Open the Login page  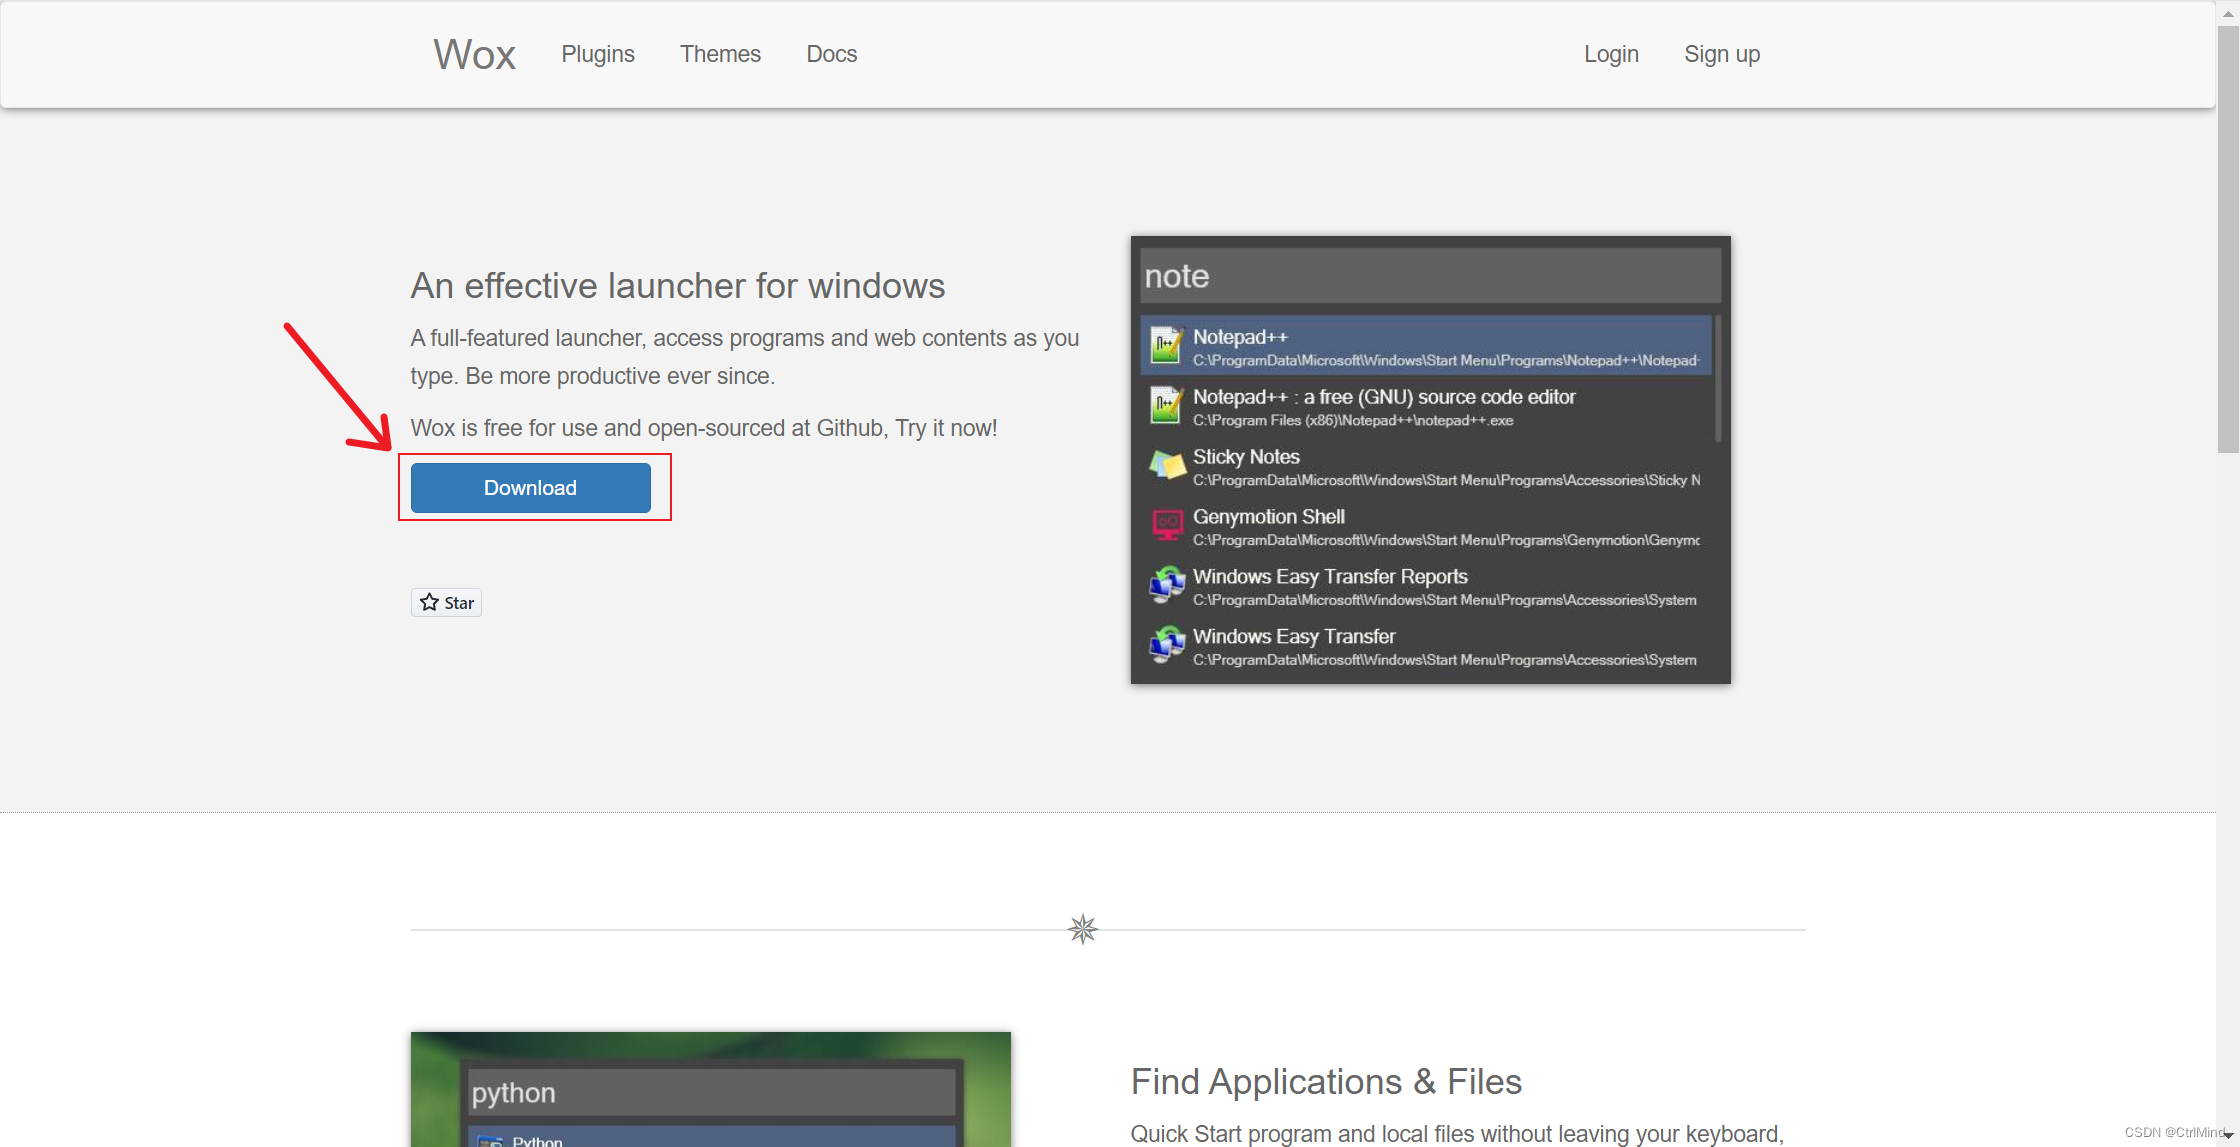pos(1610,54)
